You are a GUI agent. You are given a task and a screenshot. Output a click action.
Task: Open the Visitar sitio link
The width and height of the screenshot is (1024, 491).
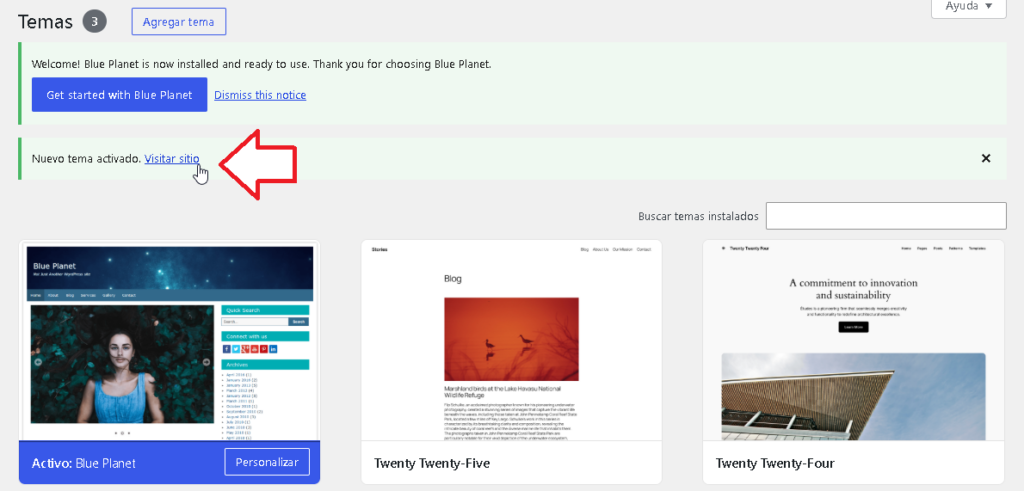tap(172, 159)
